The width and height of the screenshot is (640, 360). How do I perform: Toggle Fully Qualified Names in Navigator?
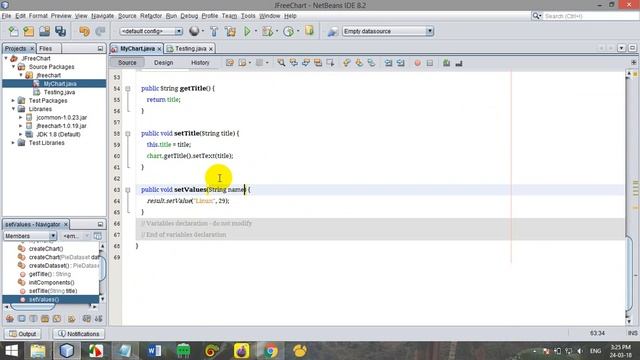point(71,318)
